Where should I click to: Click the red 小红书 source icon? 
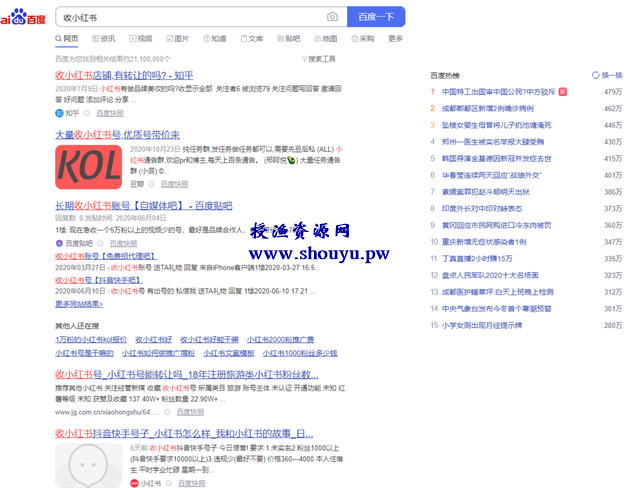click(x=134, y=484)
